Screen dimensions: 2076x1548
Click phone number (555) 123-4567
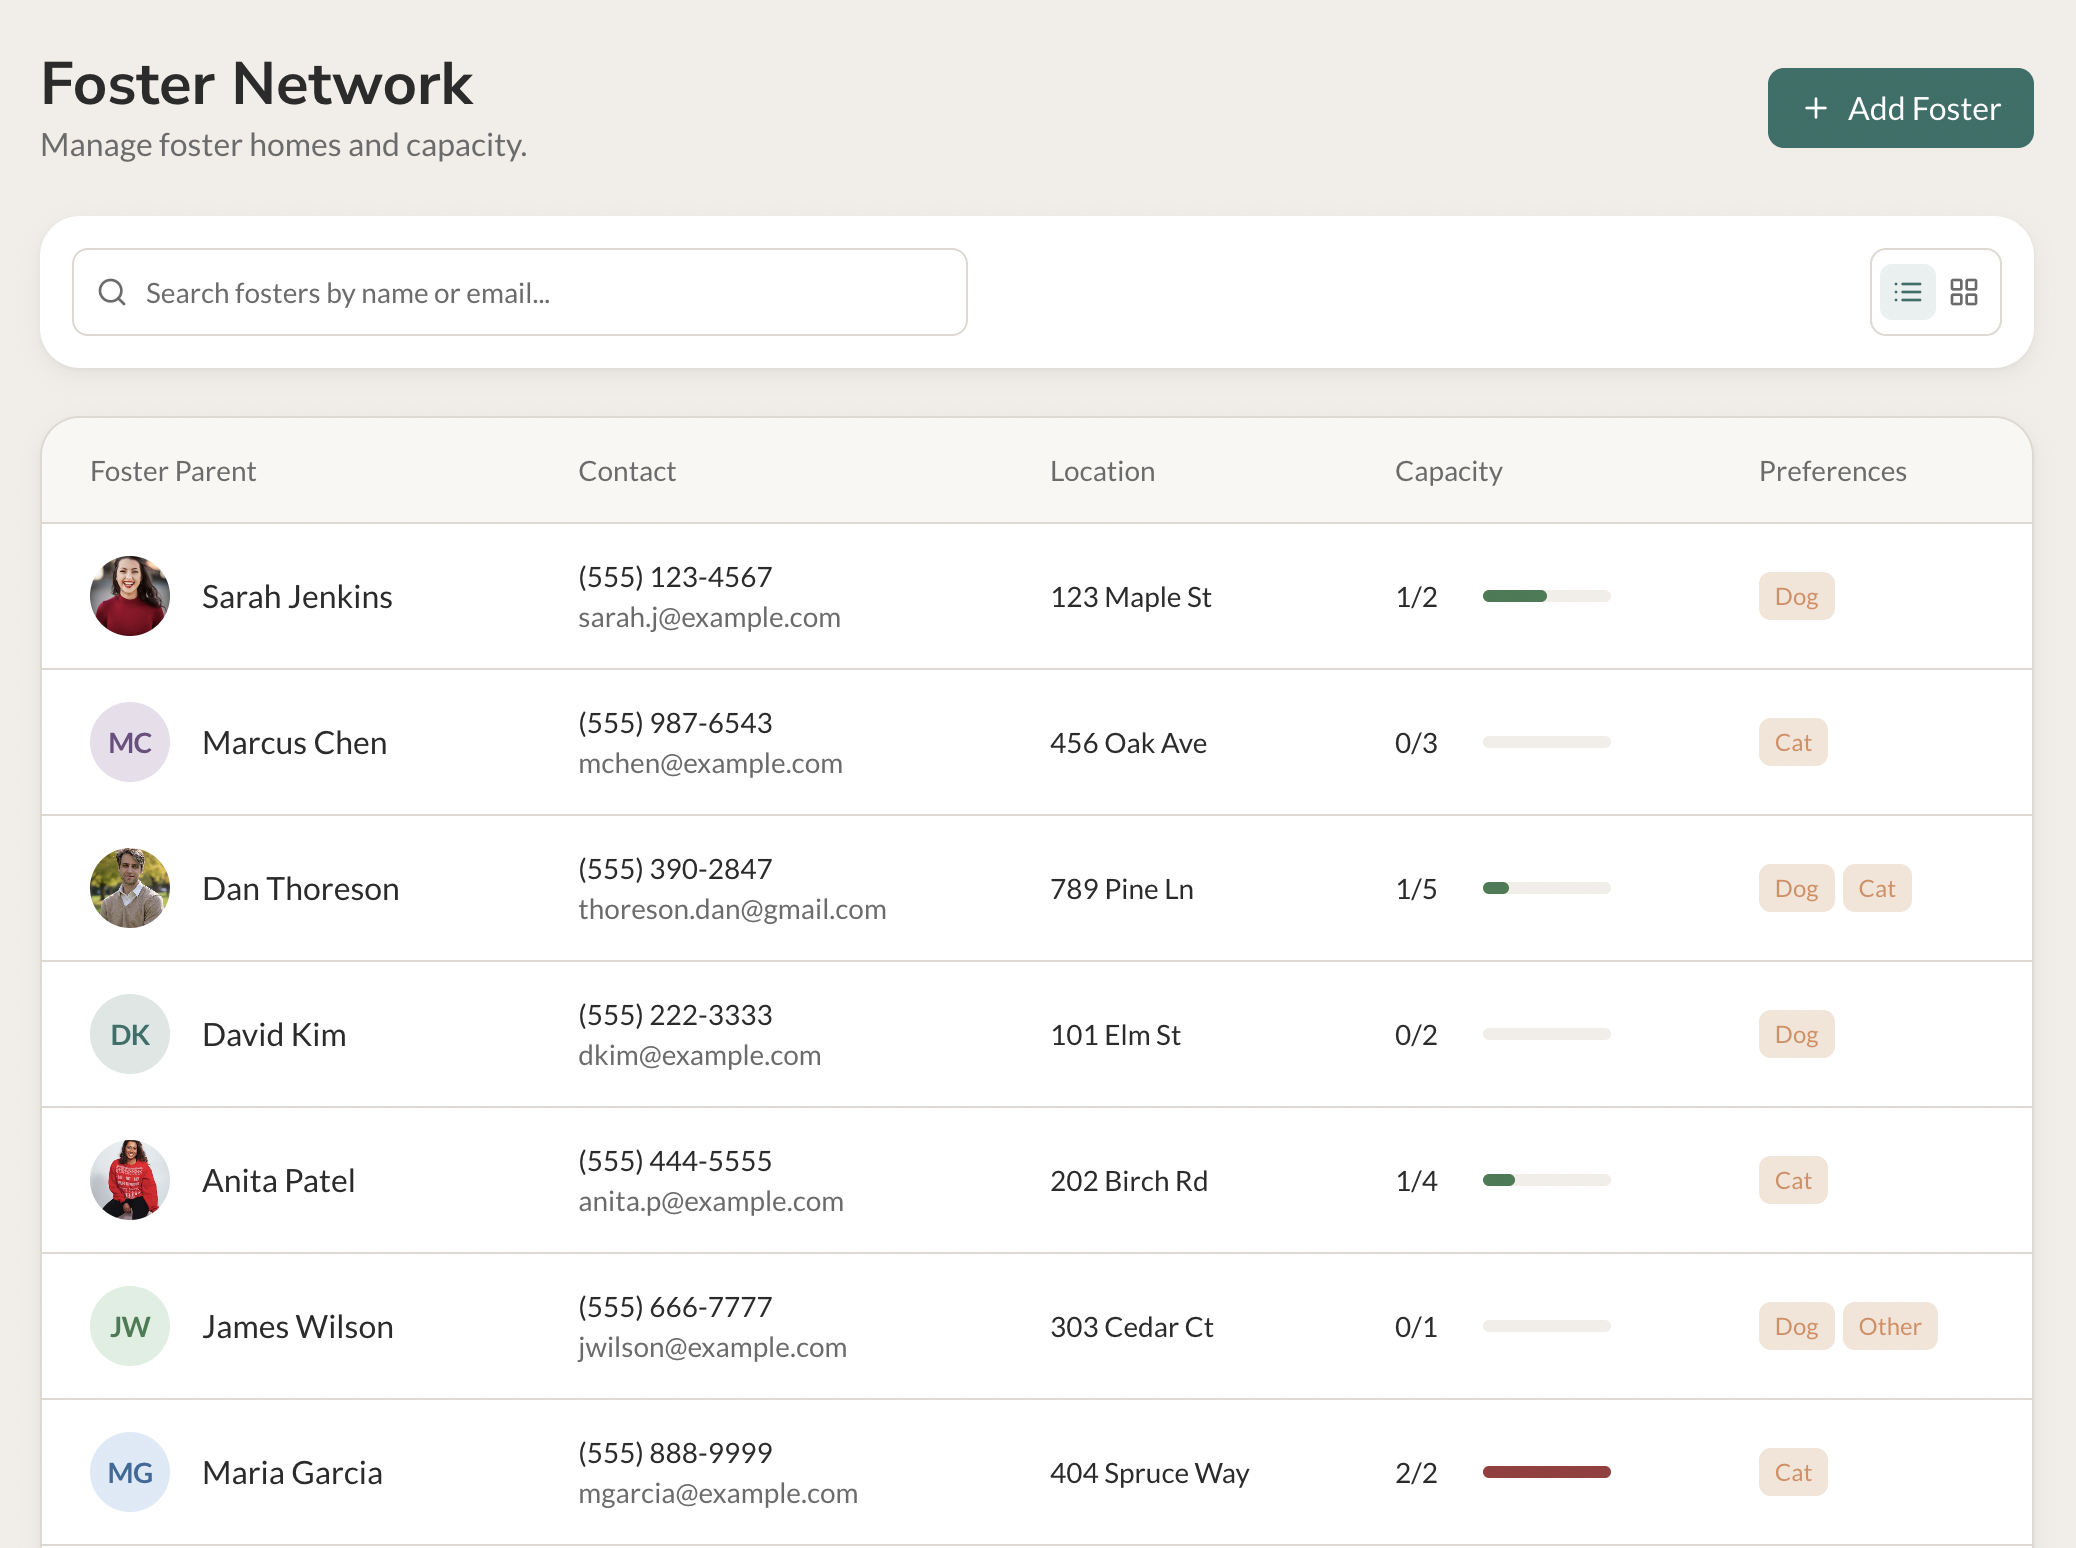coord(675,577)
